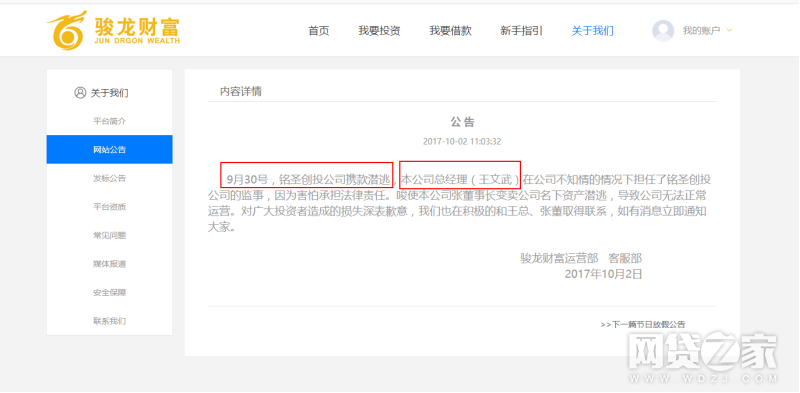Click the 内容详情 section heading
This screenshot has height=393, width=800.
pos(241,92)
